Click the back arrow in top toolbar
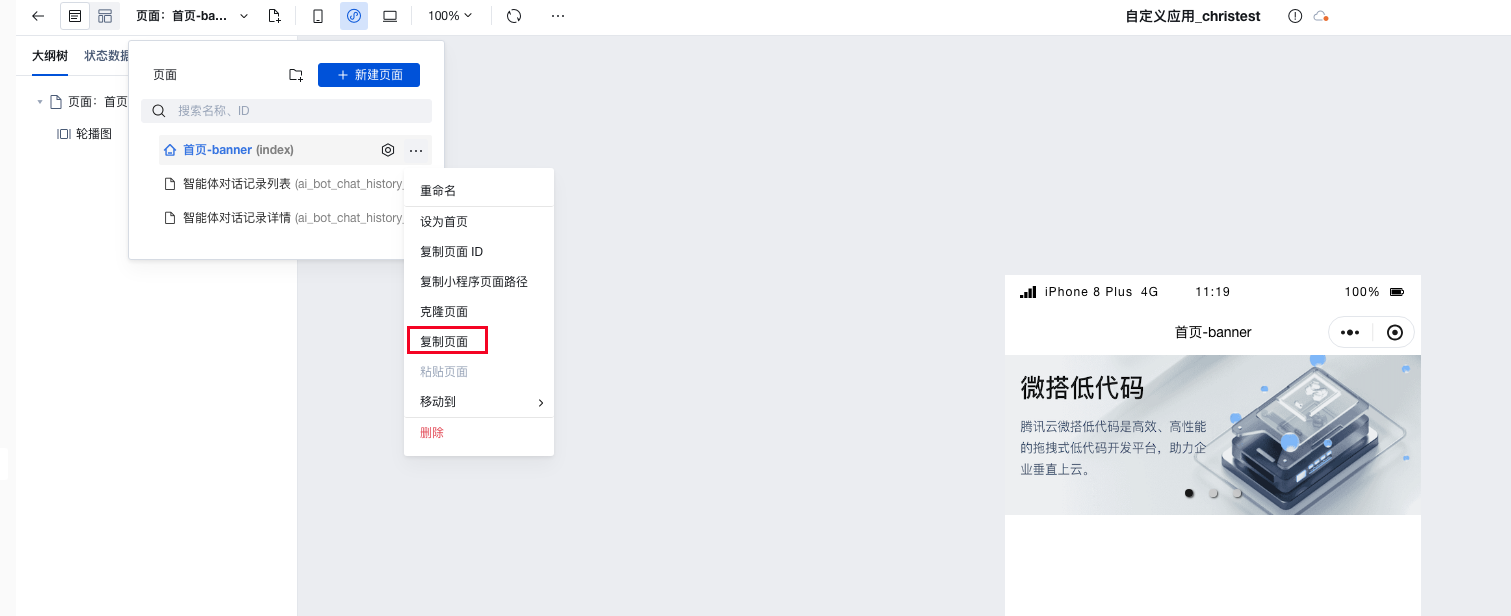 point(38,16)
